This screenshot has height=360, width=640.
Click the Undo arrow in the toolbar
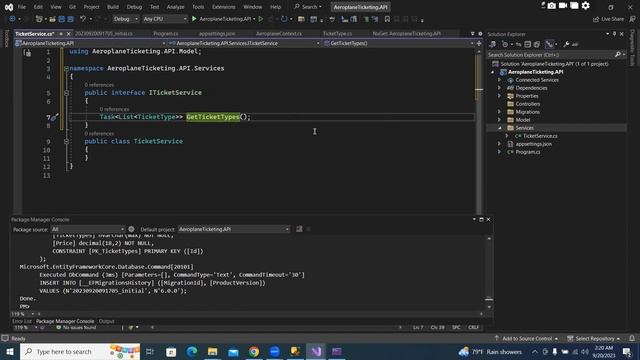(83, 19)
